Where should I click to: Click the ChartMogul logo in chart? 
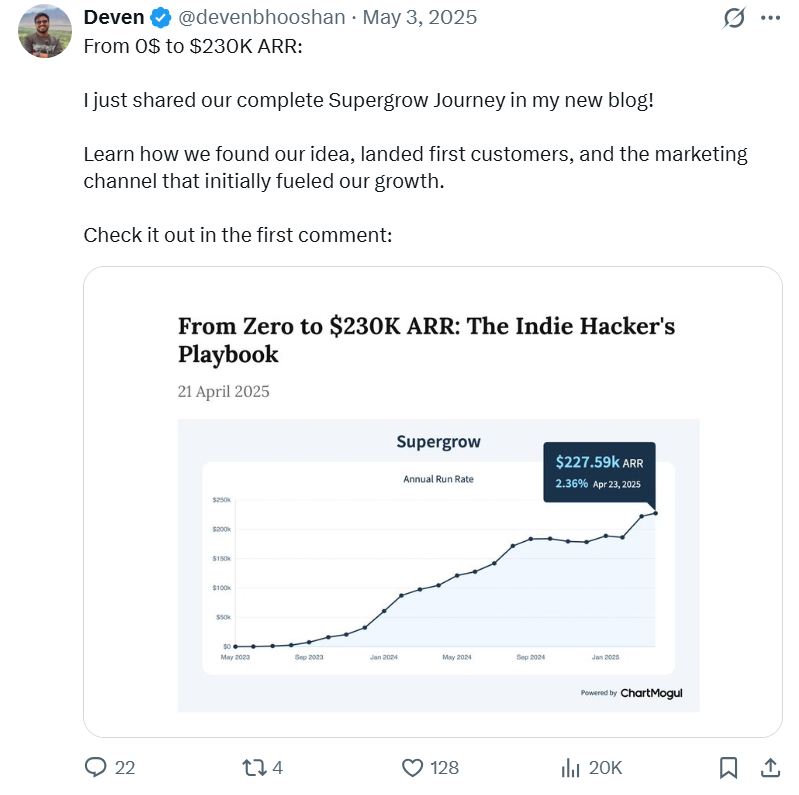651,692
